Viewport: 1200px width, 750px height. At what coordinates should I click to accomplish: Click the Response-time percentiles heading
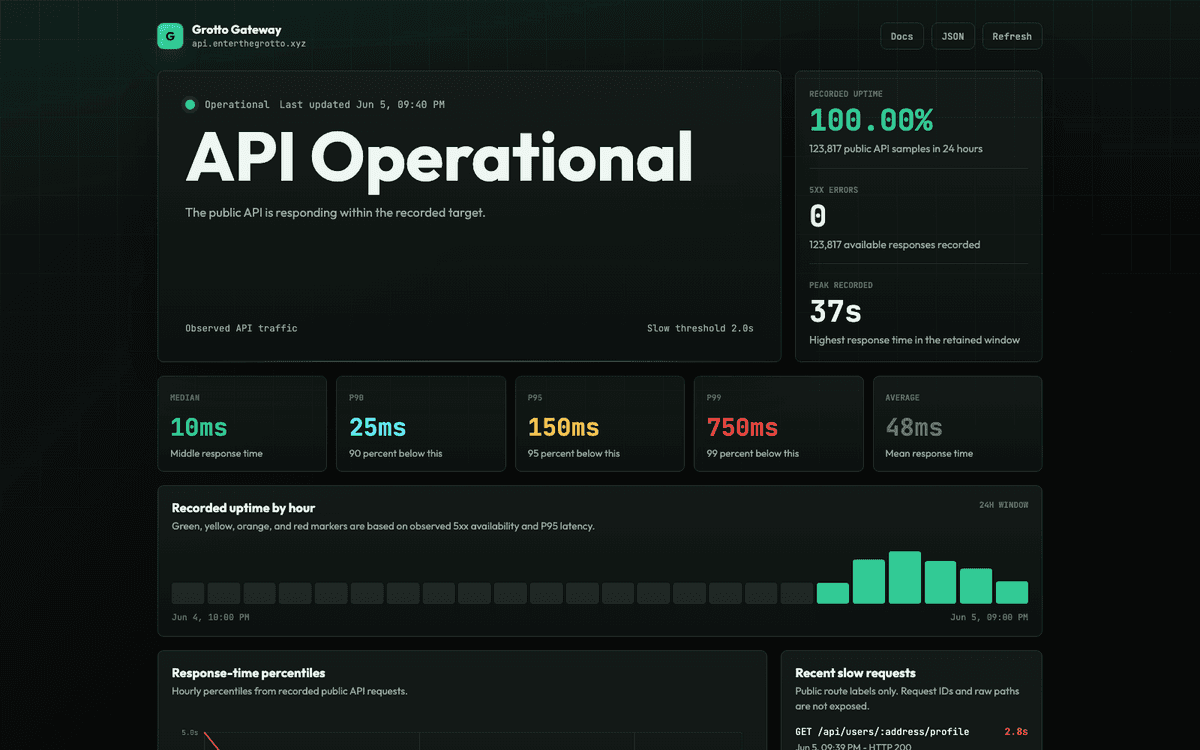tap(248, 673)
